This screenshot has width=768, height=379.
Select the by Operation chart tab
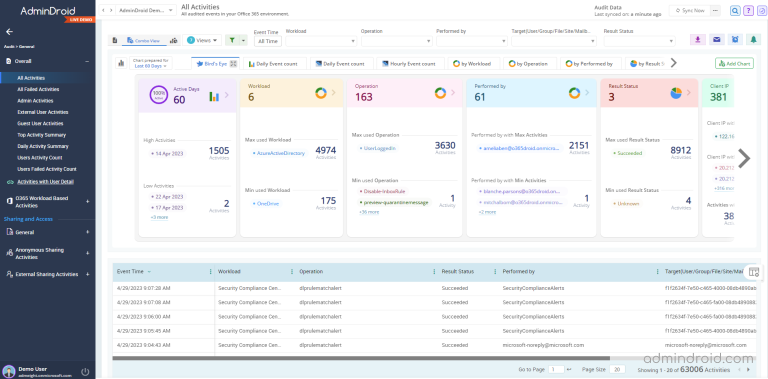pos(529,64)
